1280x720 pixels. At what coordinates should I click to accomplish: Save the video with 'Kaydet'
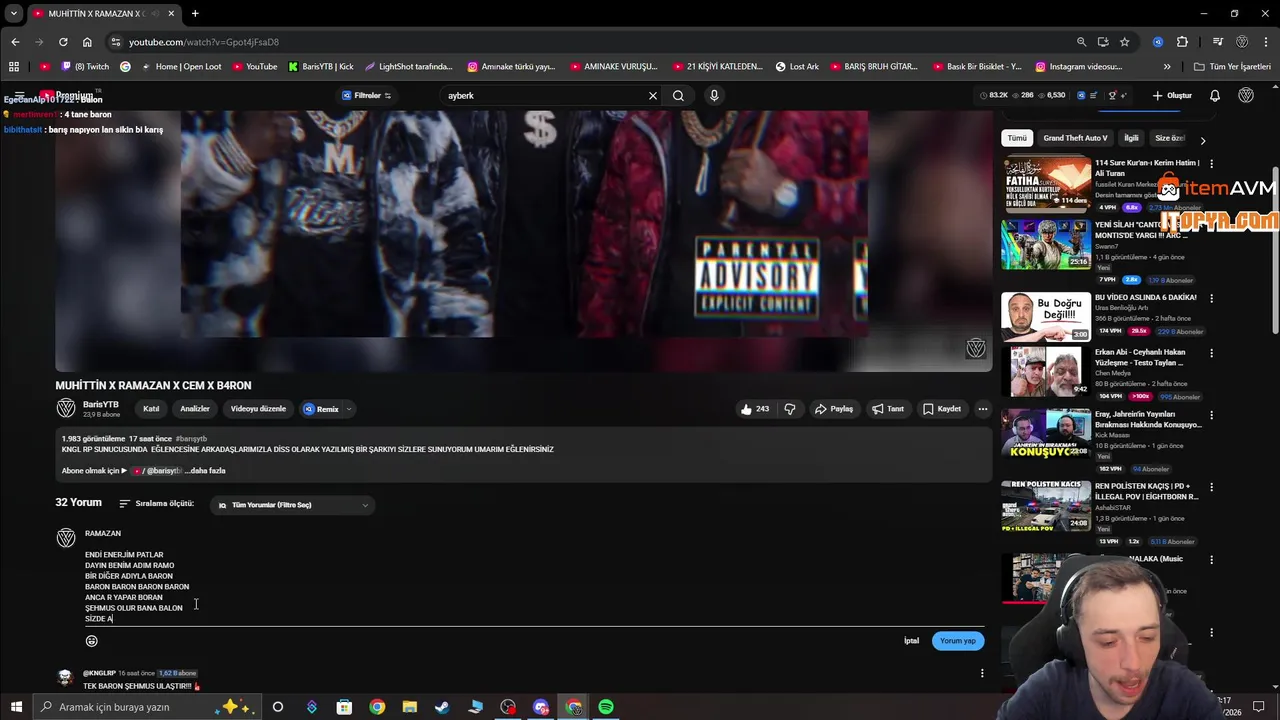pos(942,409)
